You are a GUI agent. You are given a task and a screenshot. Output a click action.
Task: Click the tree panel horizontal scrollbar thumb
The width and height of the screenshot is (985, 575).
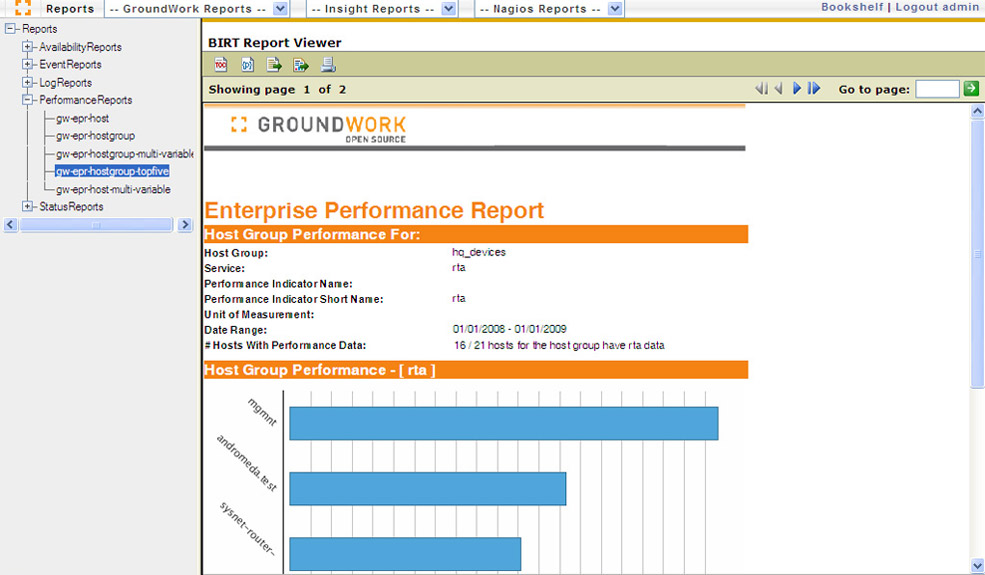(96, 224)
